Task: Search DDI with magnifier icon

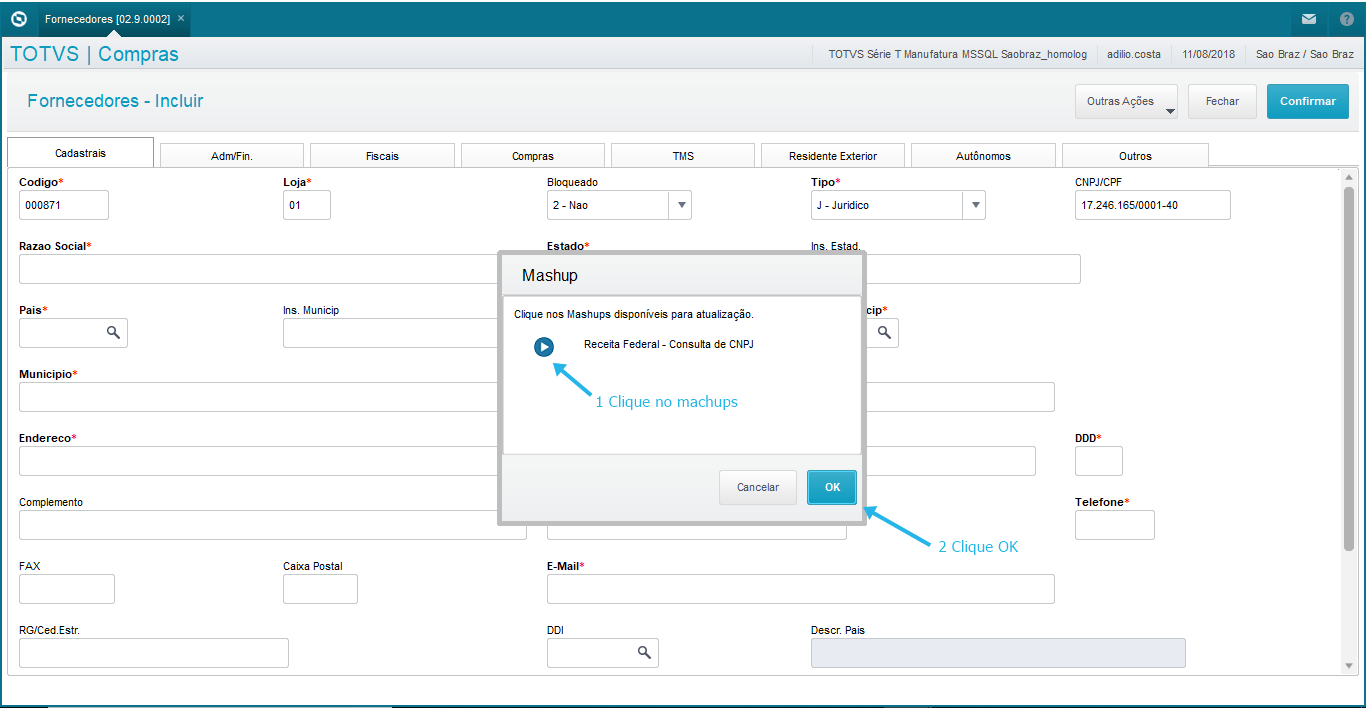Action: click(644, 652)
